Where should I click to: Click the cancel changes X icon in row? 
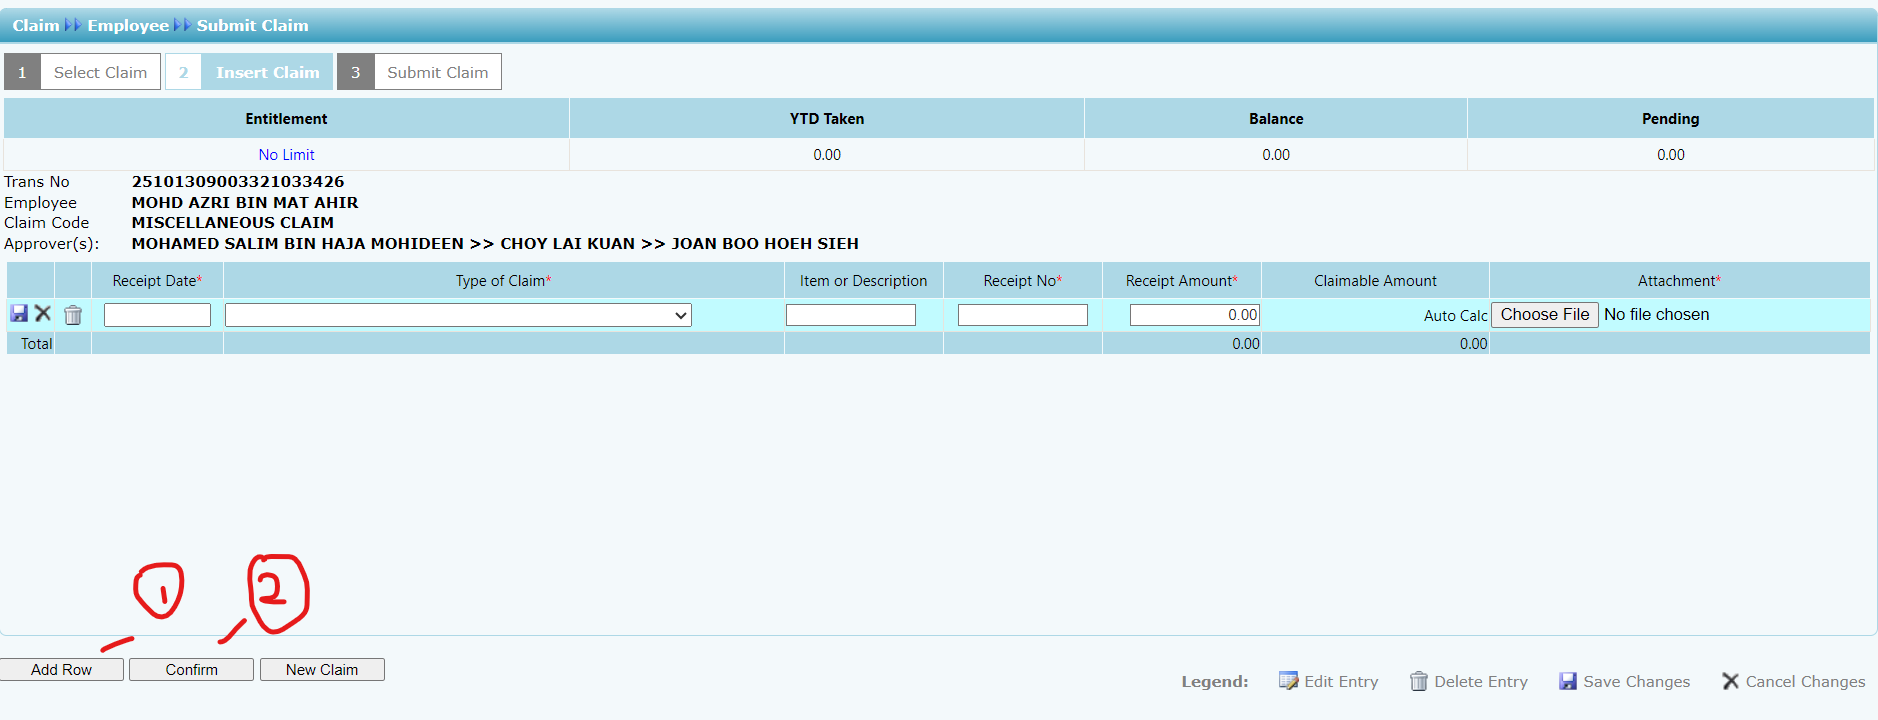pyautogui.click(x=43, y=314)
